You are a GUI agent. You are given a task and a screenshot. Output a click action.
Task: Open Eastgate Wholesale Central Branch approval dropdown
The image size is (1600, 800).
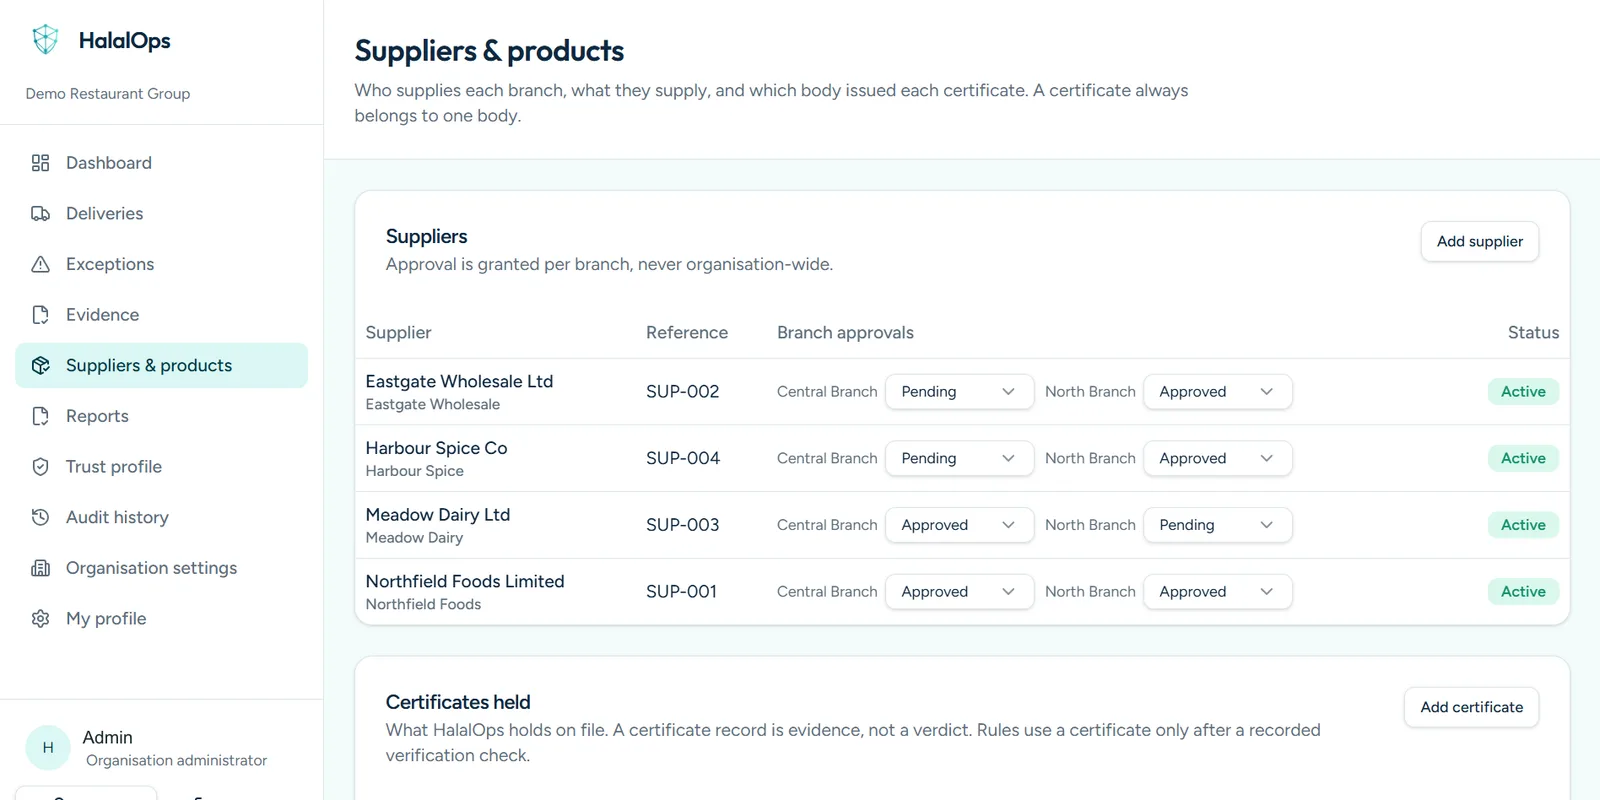tap(959, 392)
